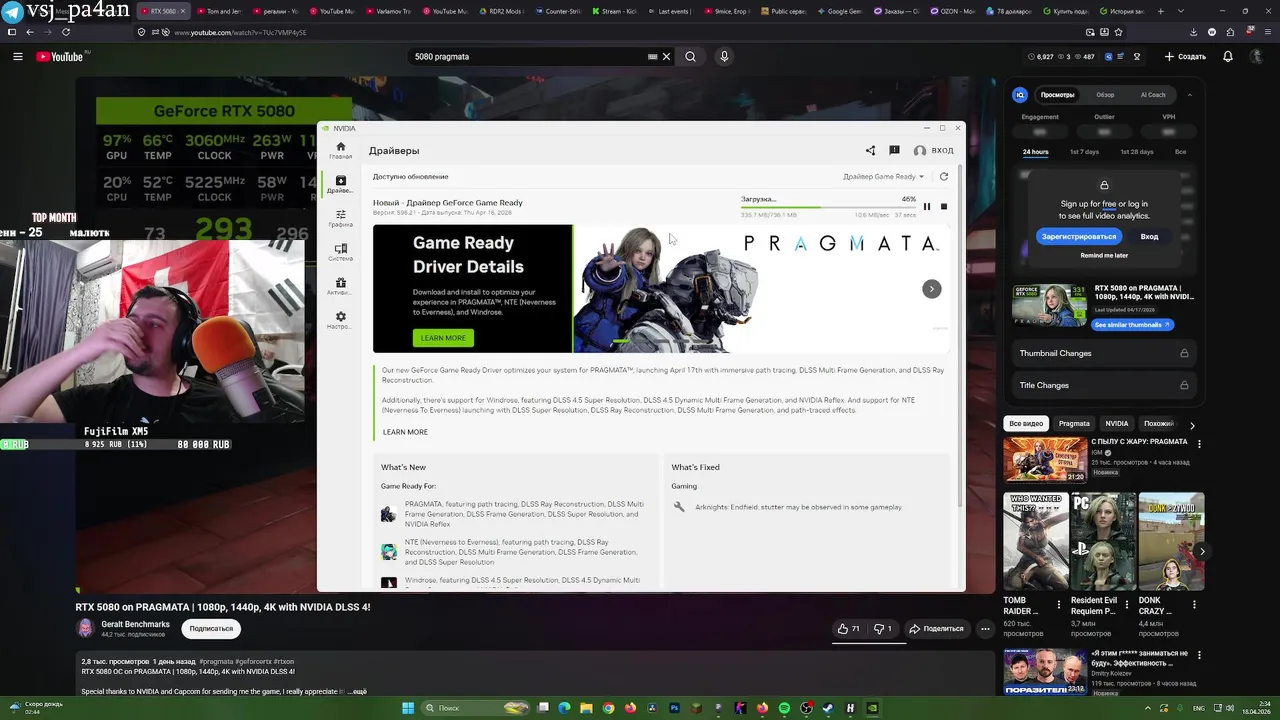Click Поделиться share button
The width and height of the screenshot is (1280, 720).
pyautogui.click(x=936, y=629)
